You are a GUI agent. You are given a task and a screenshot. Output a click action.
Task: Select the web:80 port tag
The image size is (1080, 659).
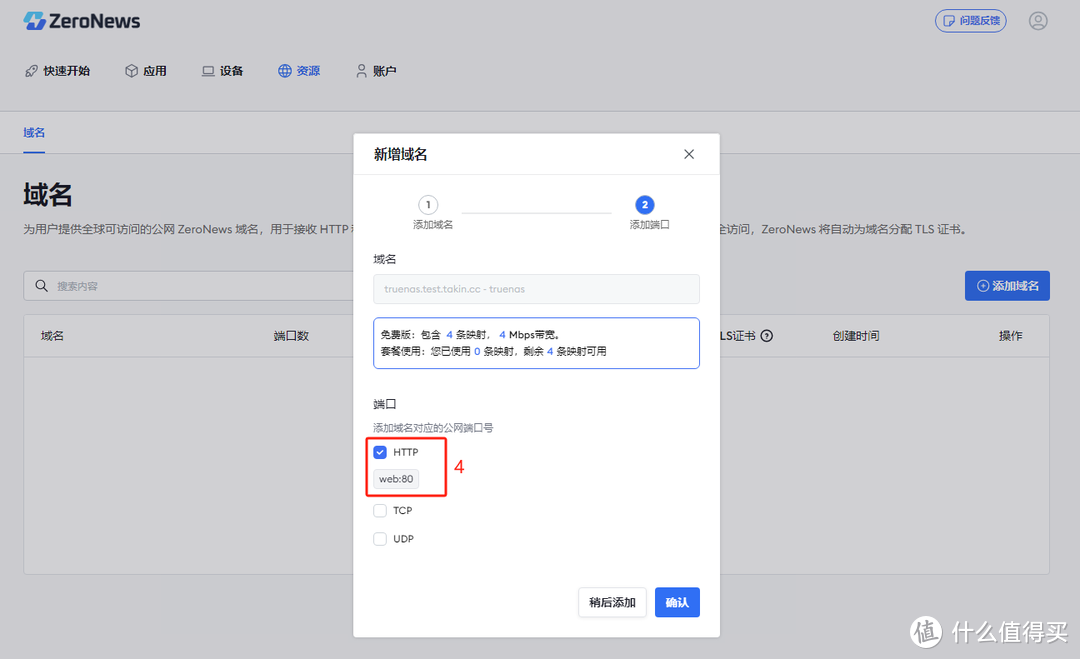396,478
